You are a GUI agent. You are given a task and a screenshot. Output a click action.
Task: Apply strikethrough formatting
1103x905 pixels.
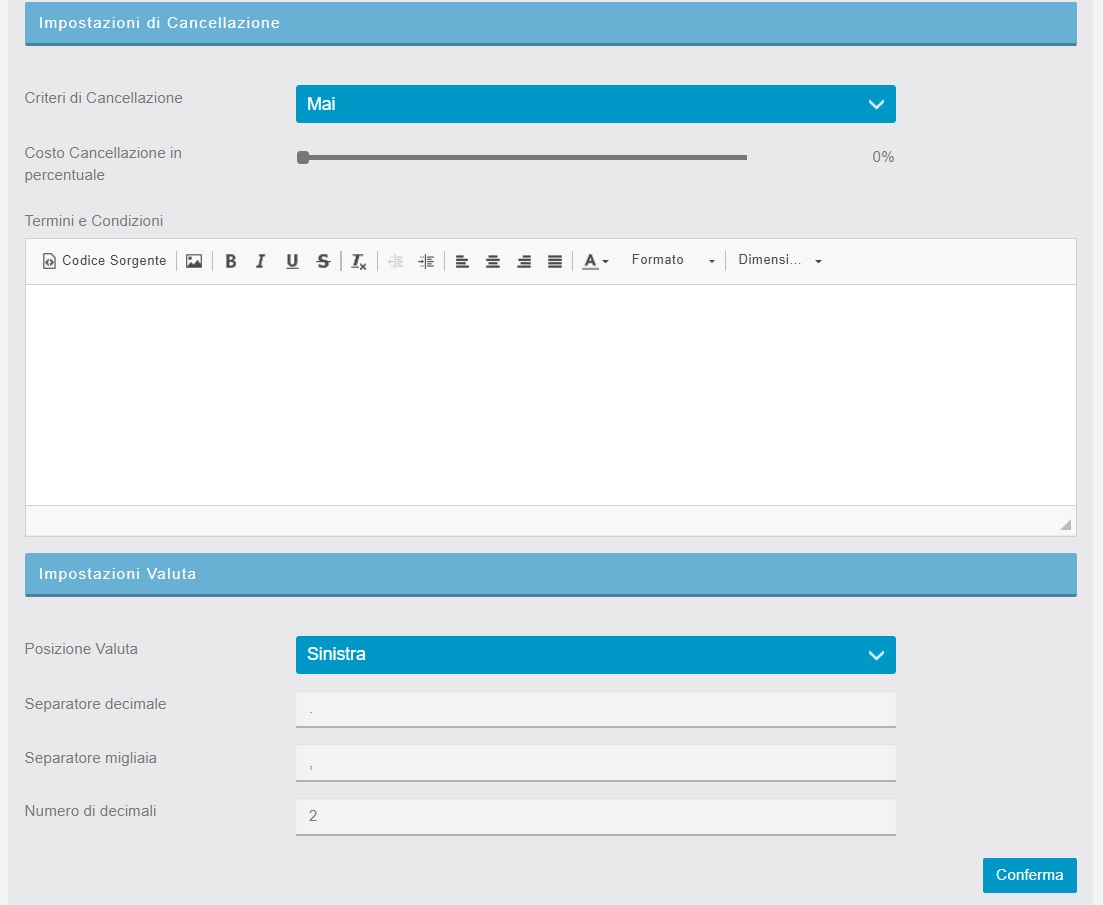point(323,261)
